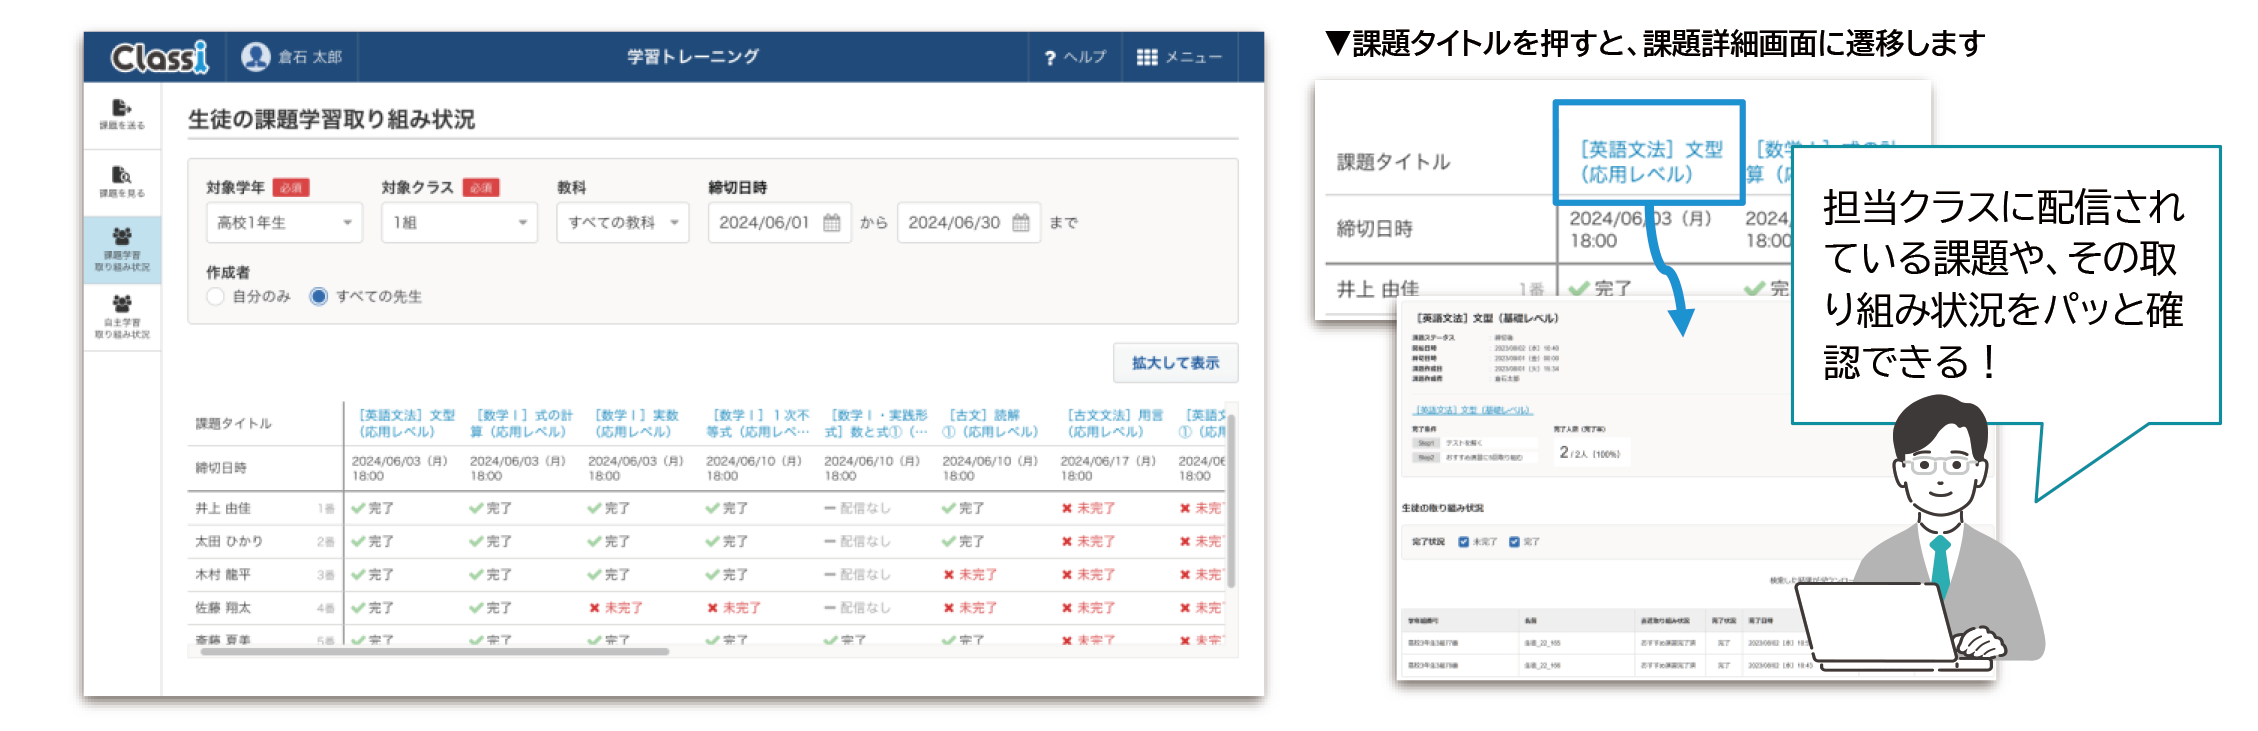Toggle the 完了 checkbox in detail screen
The image size is (2258, 731).
(x=1514, y=542)
